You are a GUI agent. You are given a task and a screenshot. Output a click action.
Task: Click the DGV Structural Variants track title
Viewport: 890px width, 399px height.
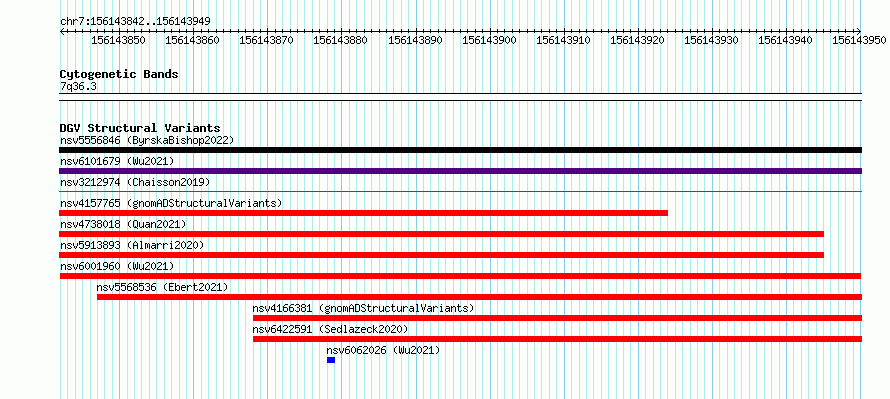coord(140,128)
